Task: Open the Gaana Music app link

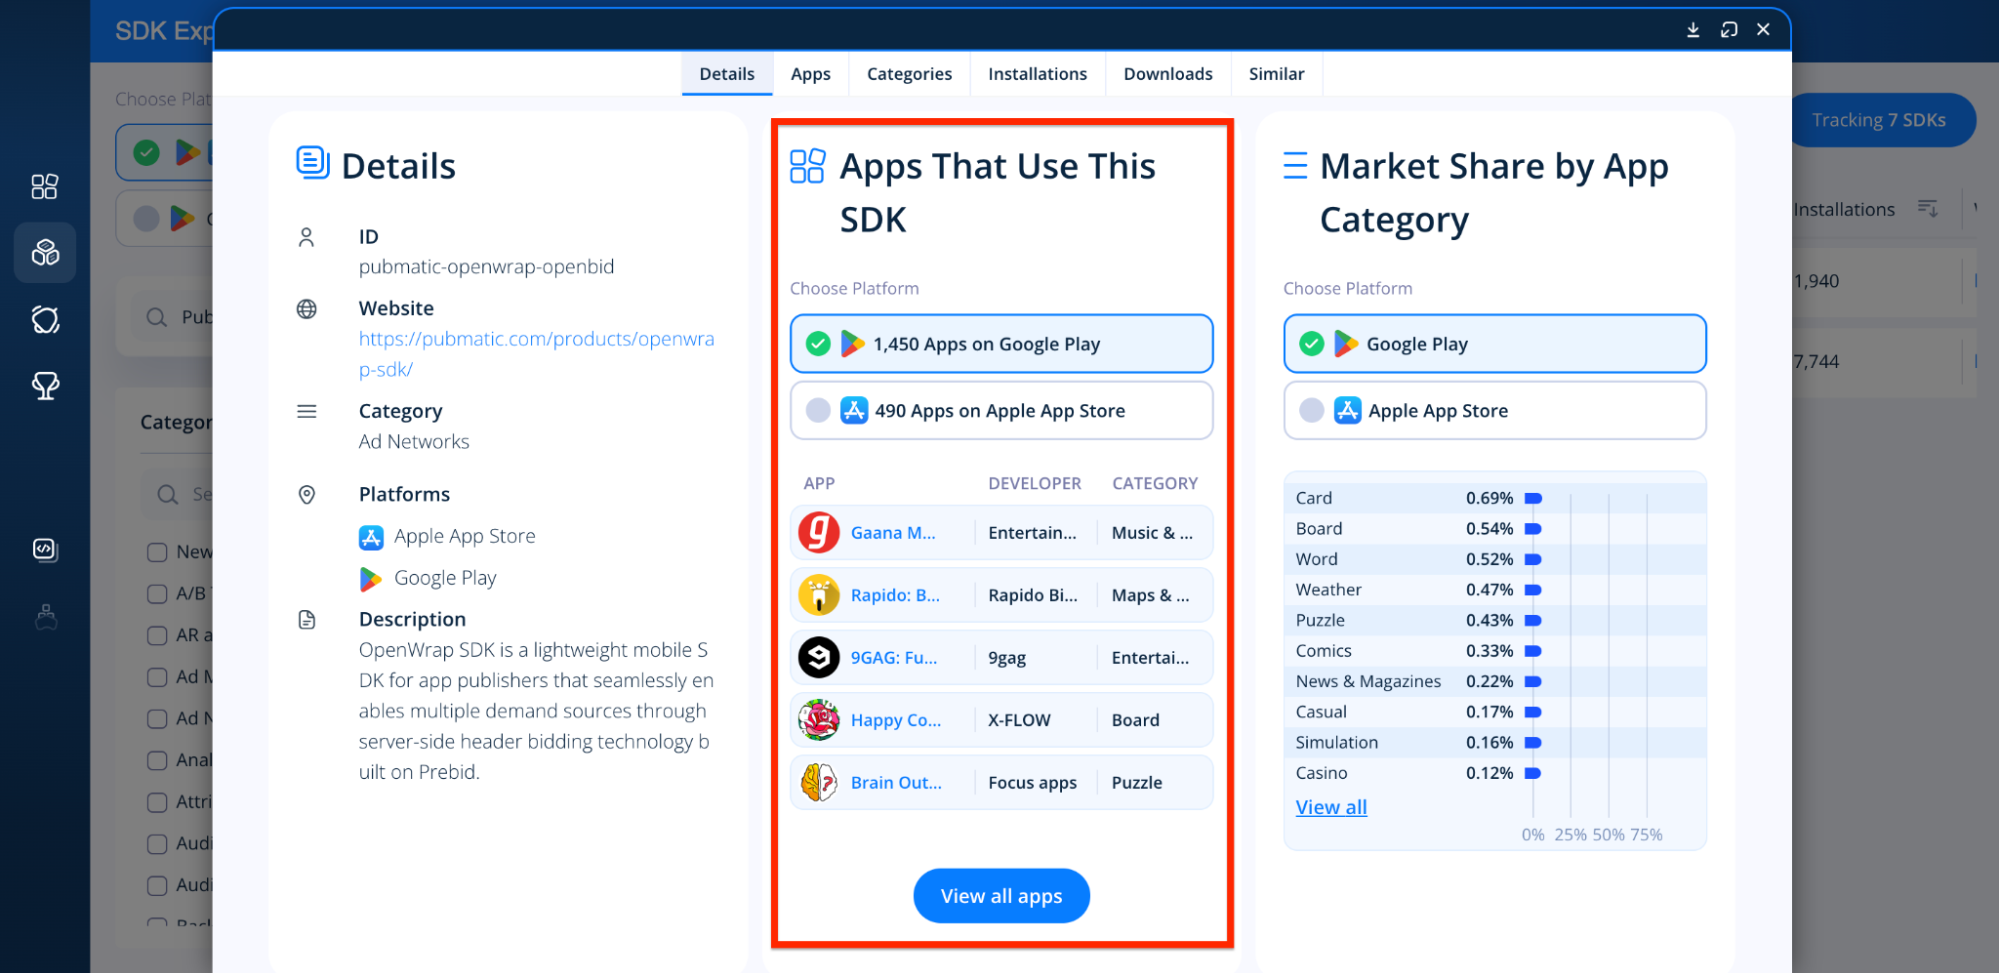Action: tap(893, 533)
